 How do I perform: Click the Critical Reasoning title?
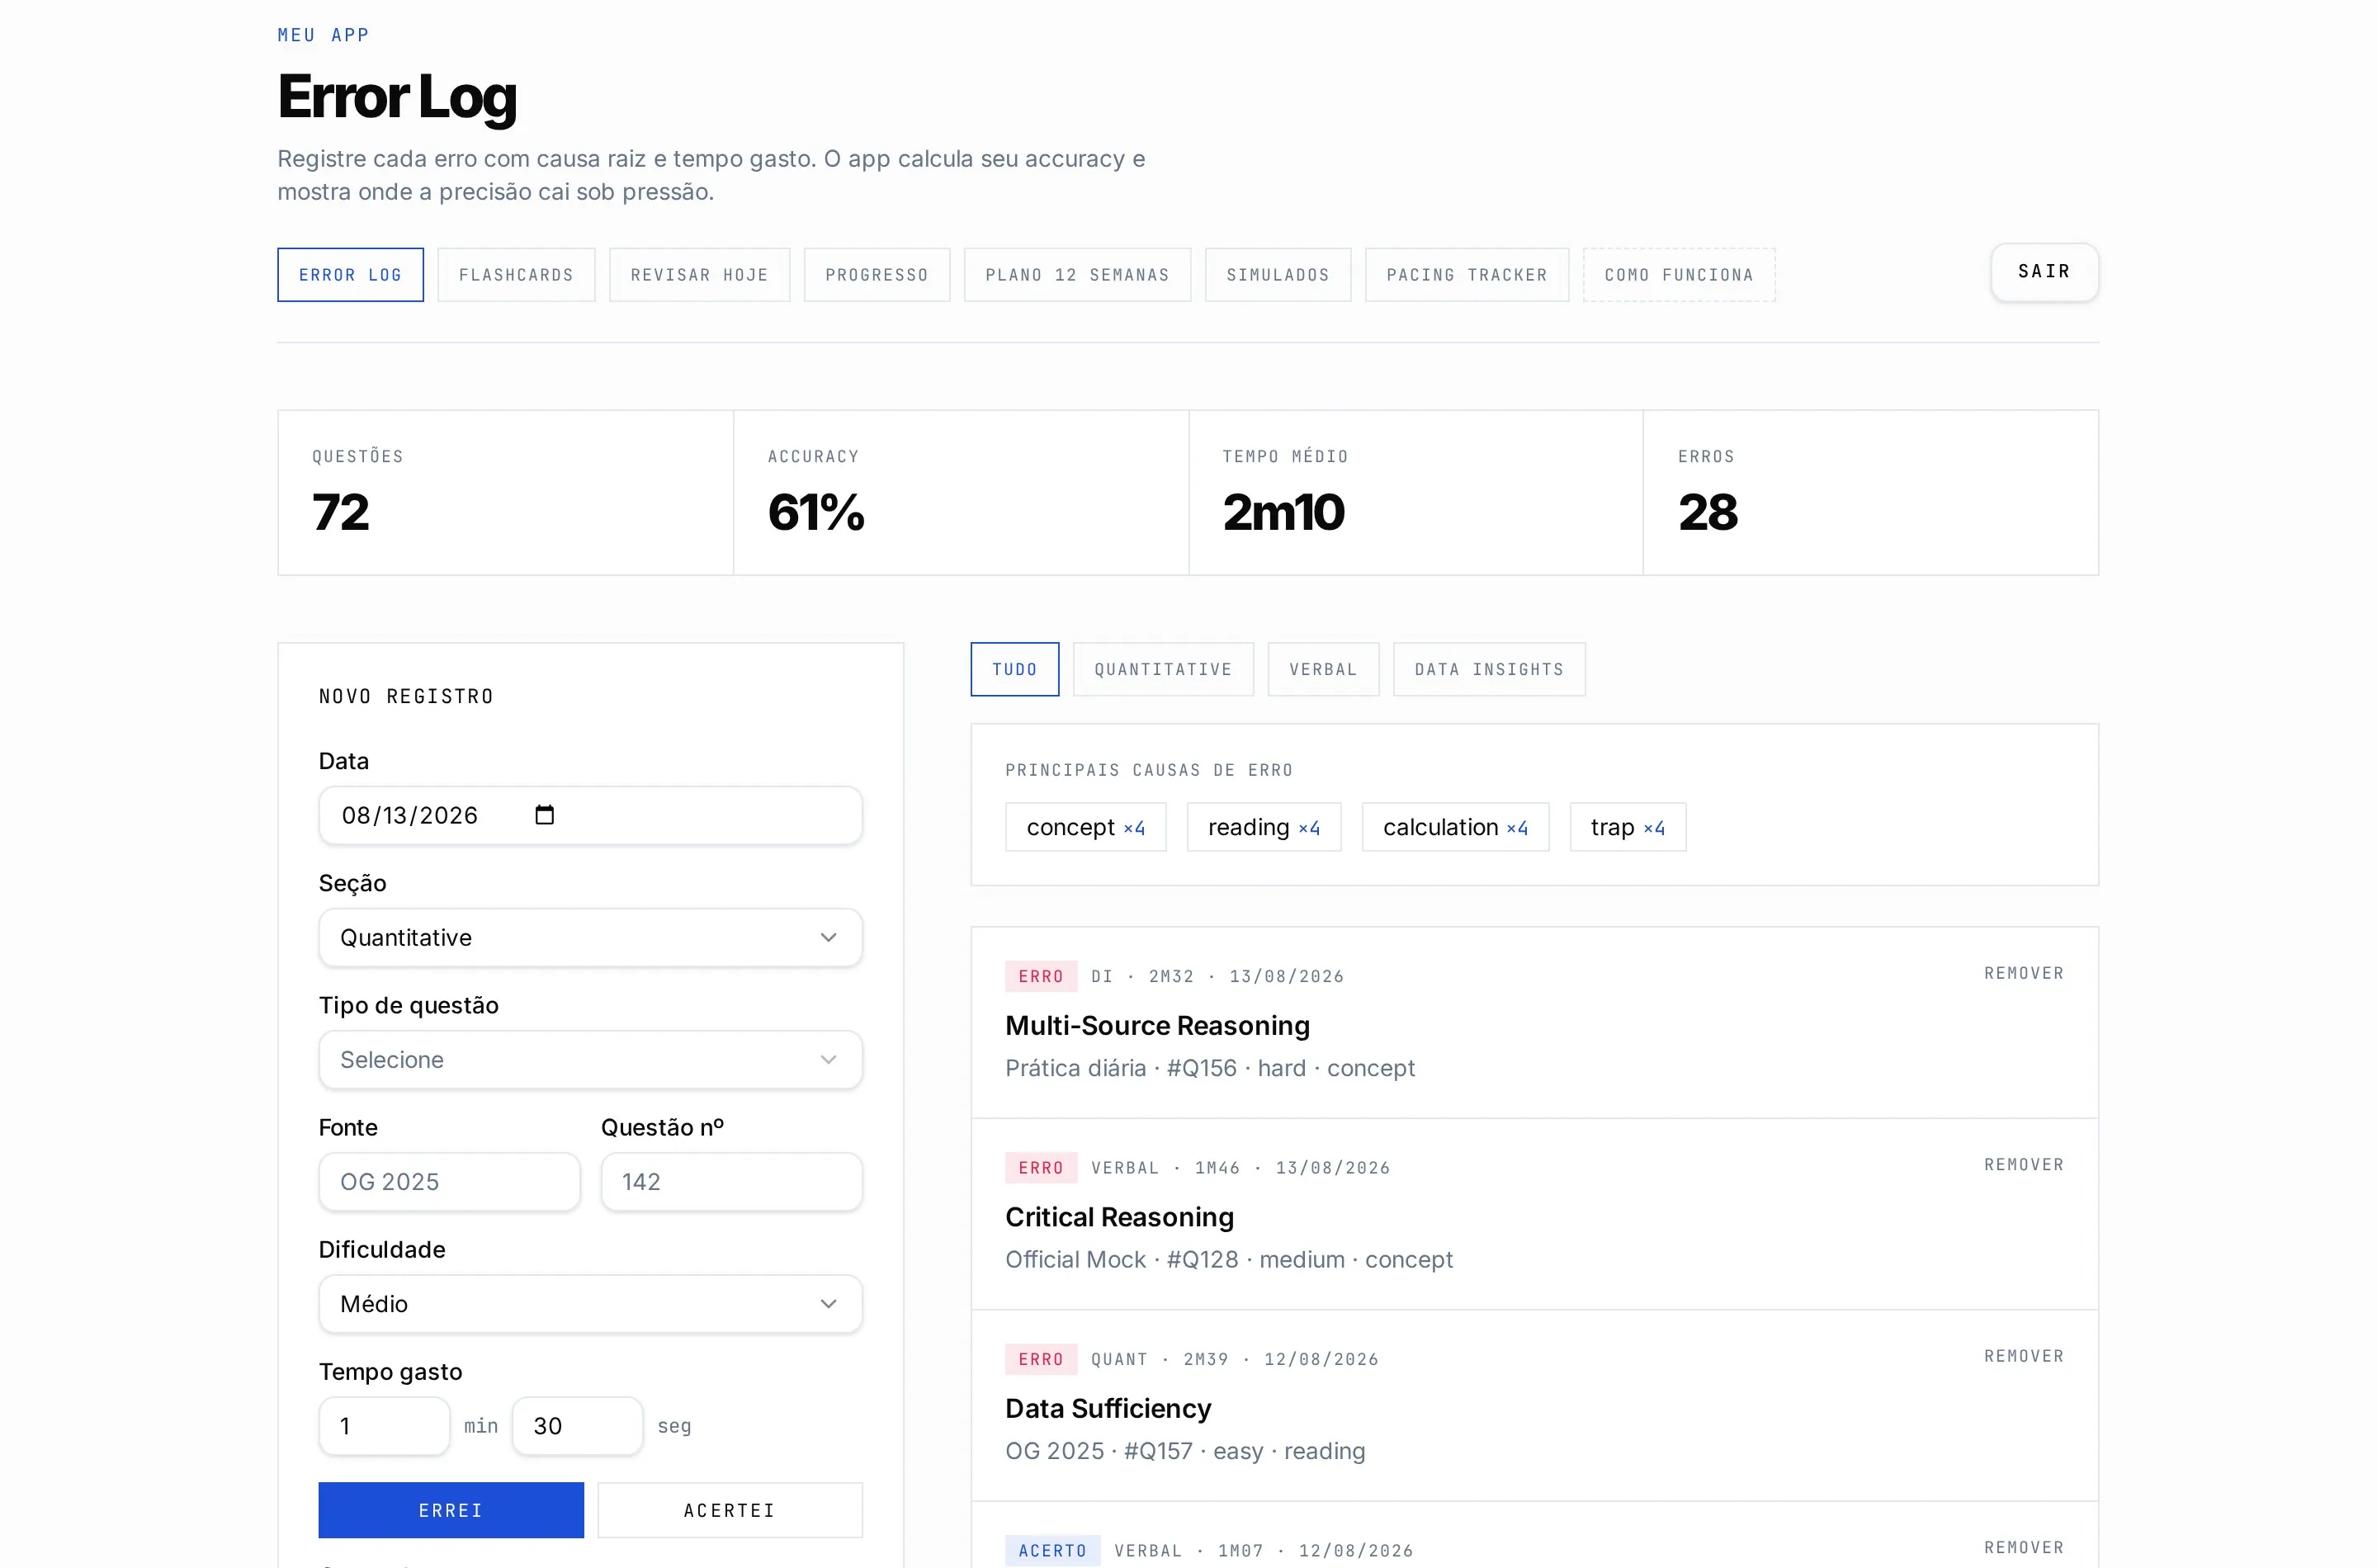[1119, 1217]
